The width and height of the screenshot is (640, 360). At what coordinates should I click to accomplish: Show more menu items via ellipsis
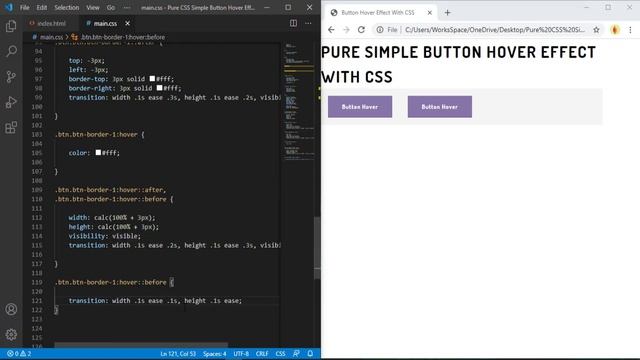coord(127,7)
